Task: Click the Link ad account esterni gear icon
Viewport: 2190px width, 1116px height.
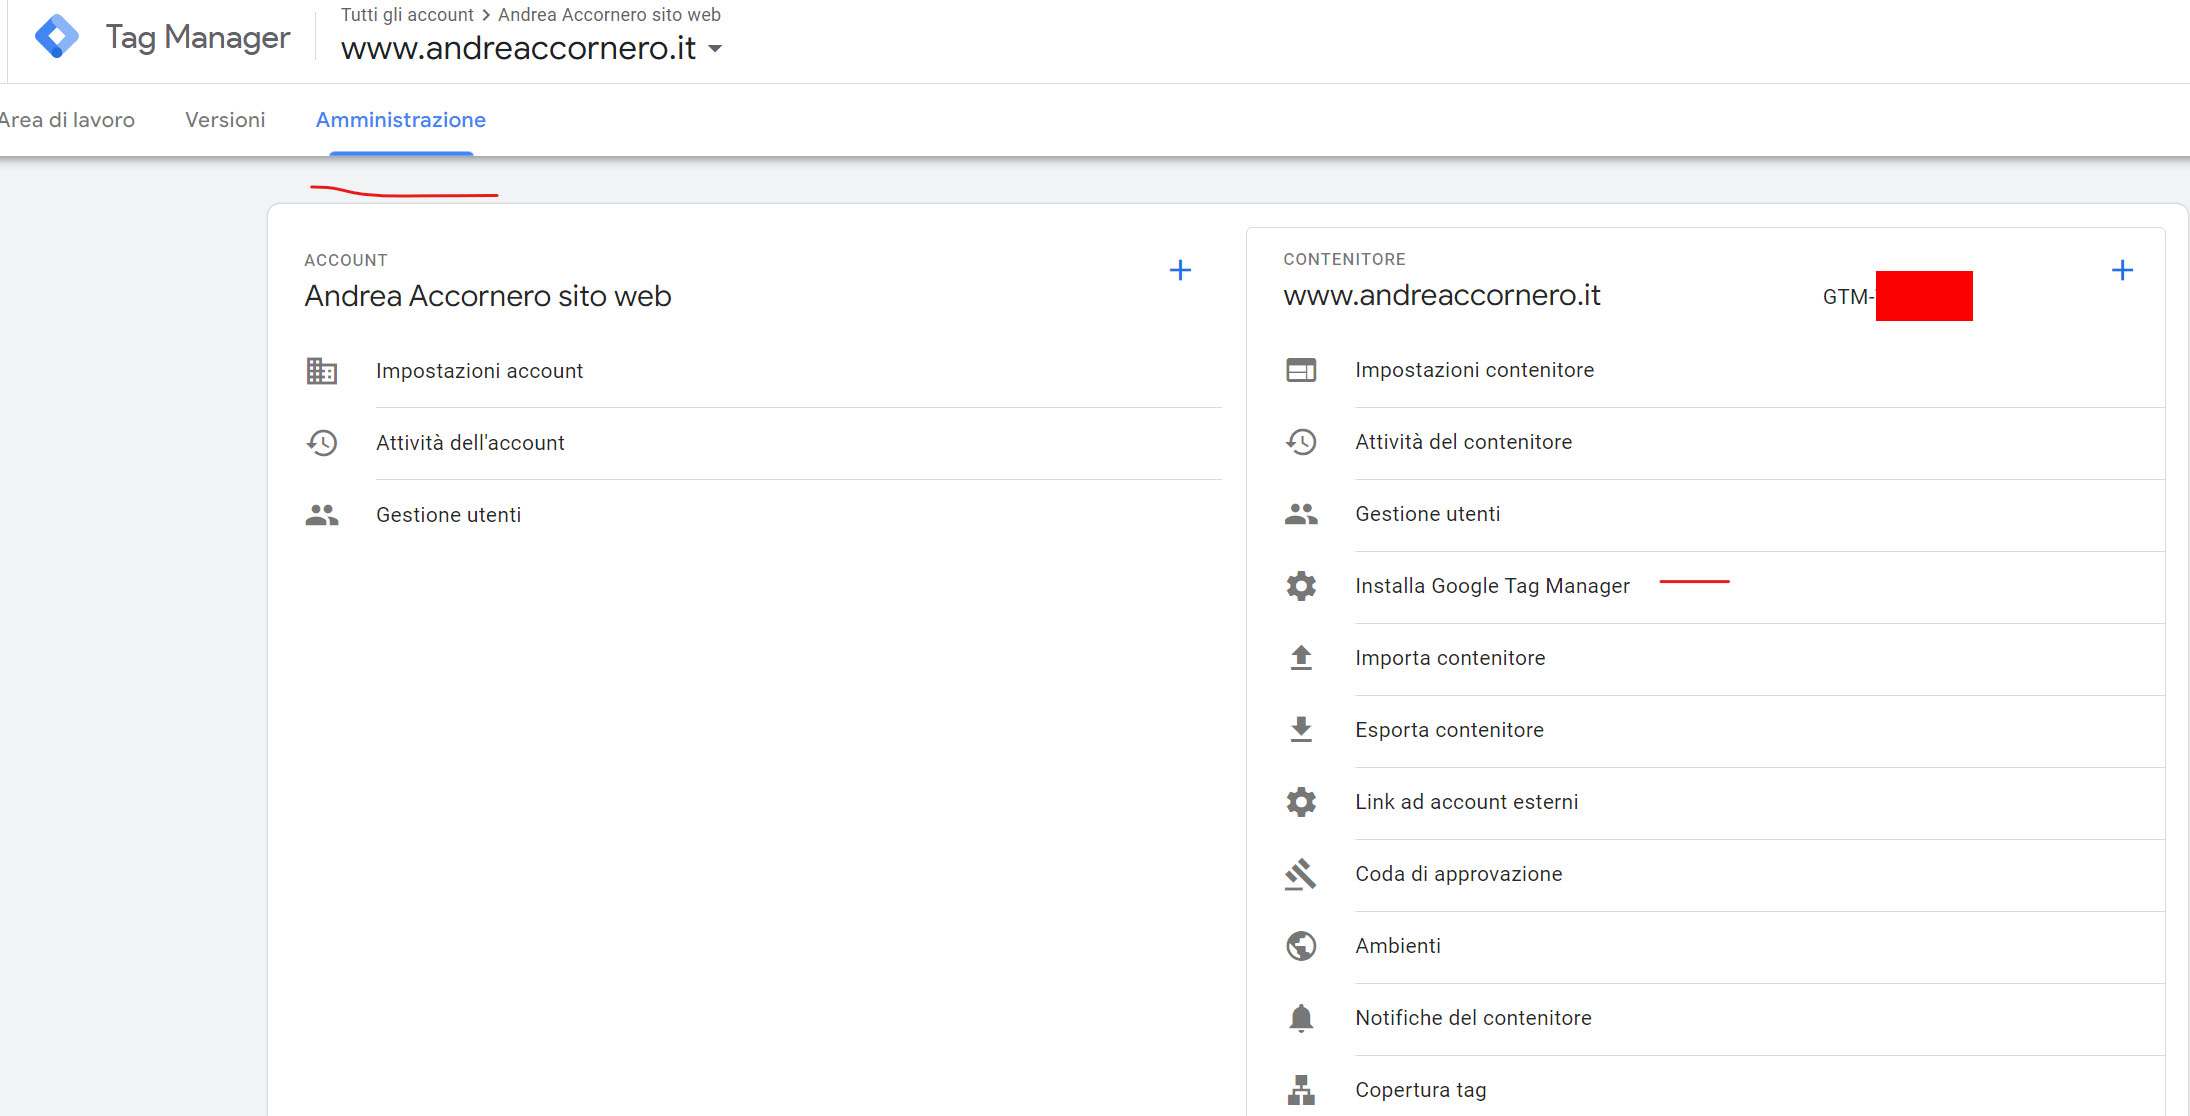Action: [x=1301, y=802]
